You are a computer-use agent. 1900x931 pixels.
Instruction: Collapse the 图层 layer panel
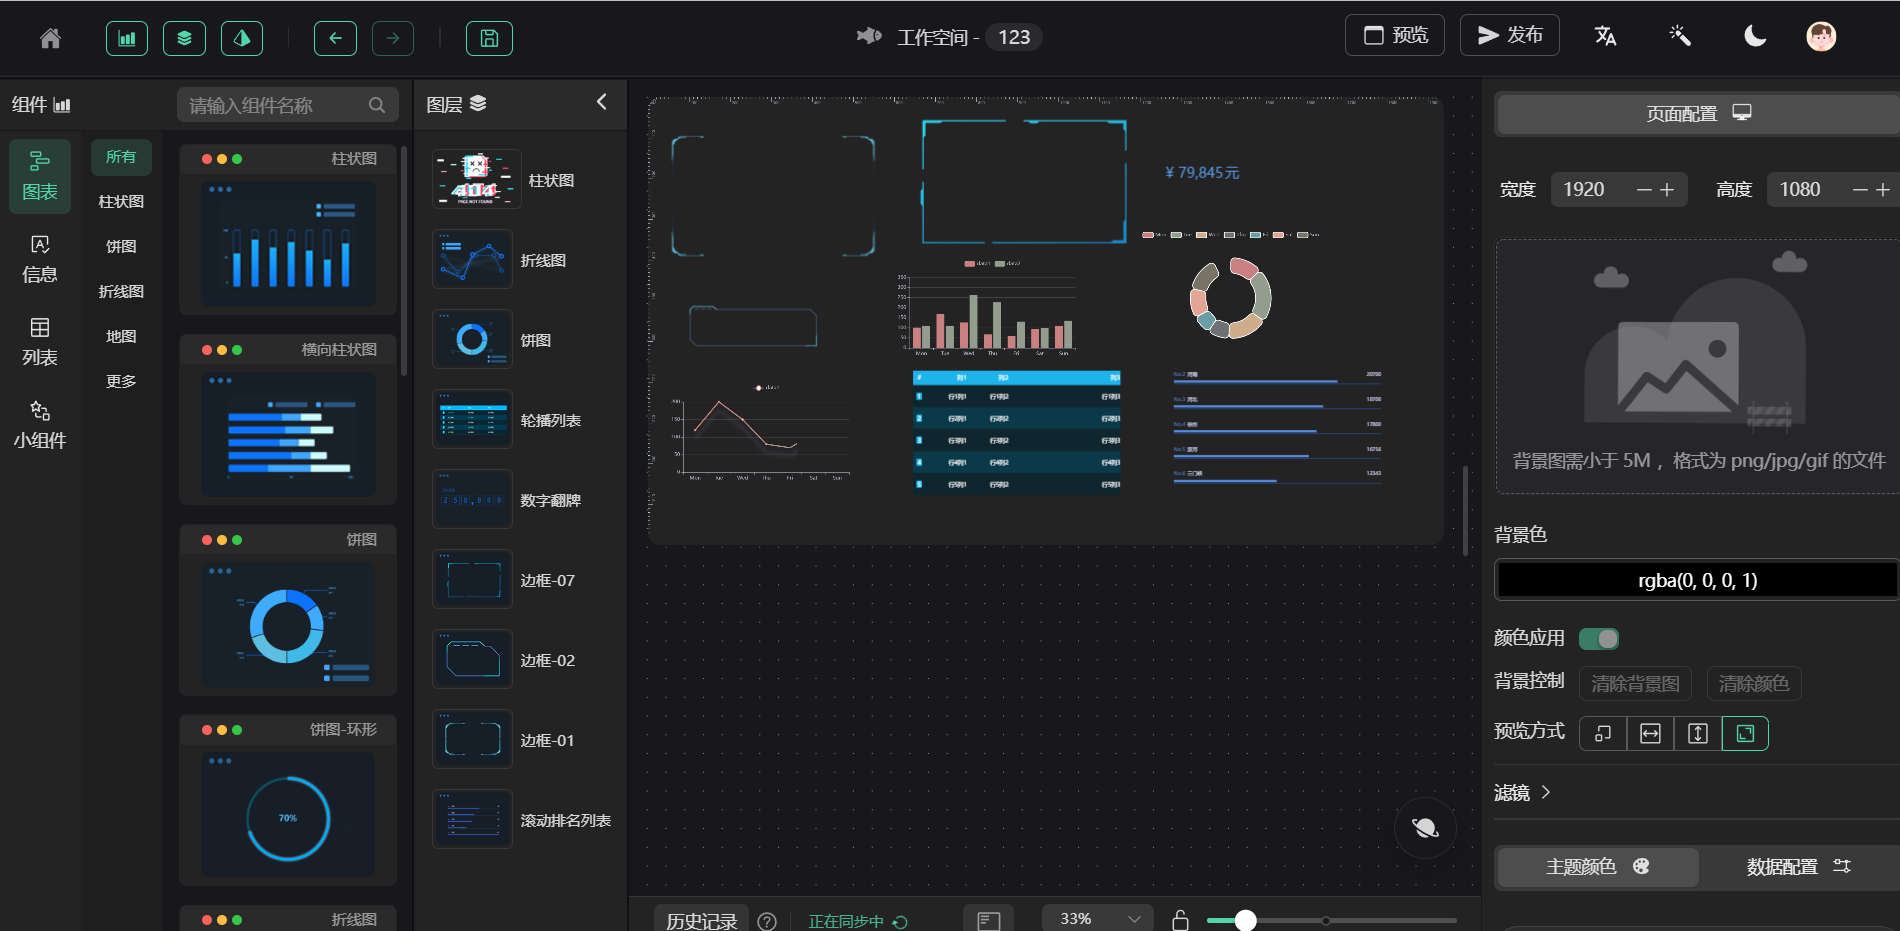click(x=601, y=102)
